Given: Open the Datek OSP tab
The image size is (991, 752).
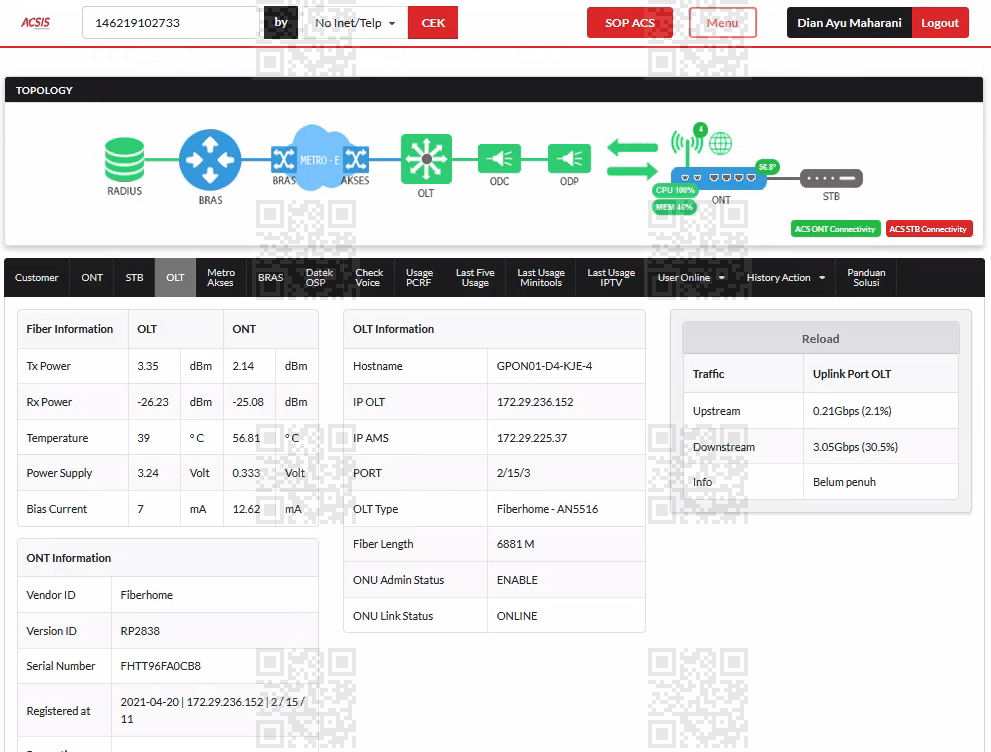Looking at the screenshot, I should [x=319, y=277].
